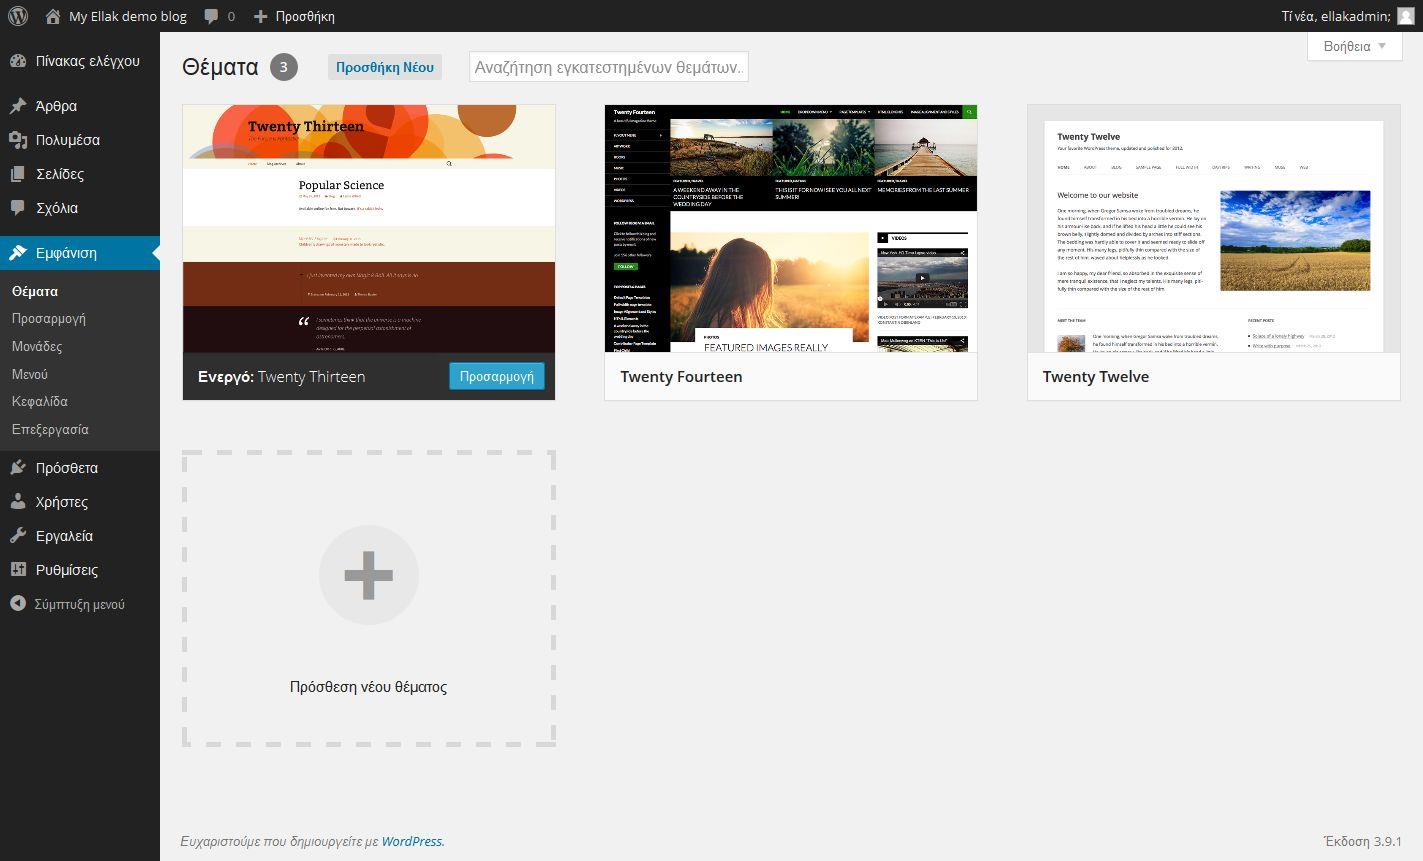Click the Θέματα page heading

pyautogui.click(x=221, y=67)
